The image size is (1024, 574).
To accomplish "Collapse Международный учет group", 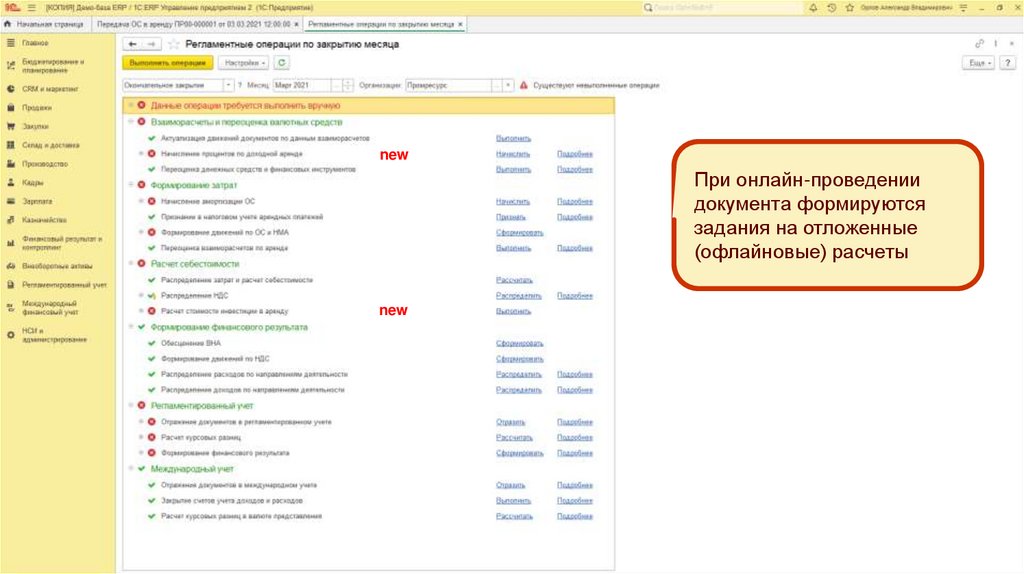I will pos(131,469).
